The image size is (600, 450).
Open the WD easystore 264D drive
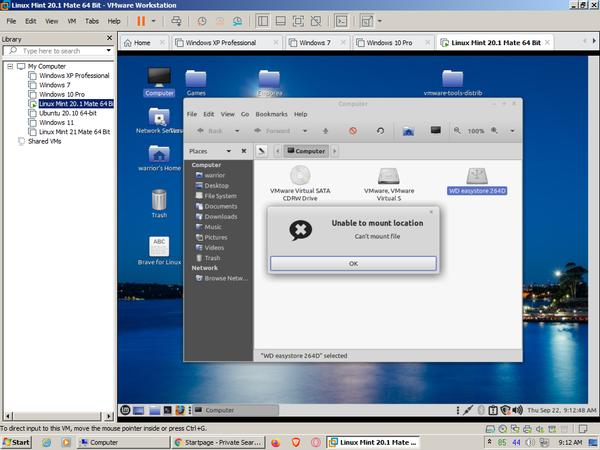tap(477, 178)
